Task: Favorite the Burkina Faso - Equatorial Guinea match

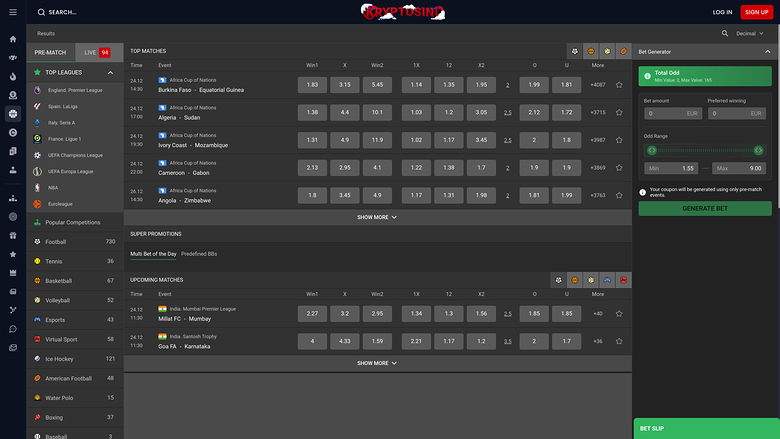Action: 619,85
